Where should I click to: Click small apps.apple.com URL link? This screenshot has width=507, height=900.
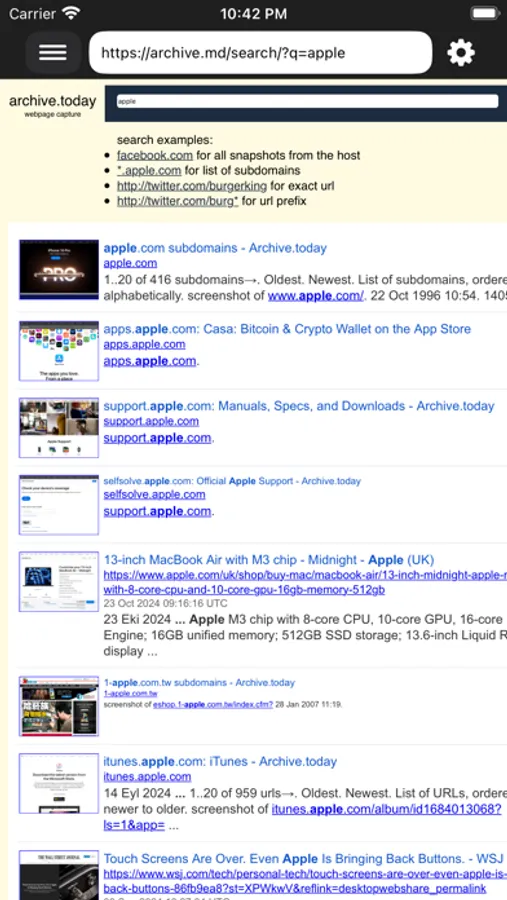click(x=144, y=344)
